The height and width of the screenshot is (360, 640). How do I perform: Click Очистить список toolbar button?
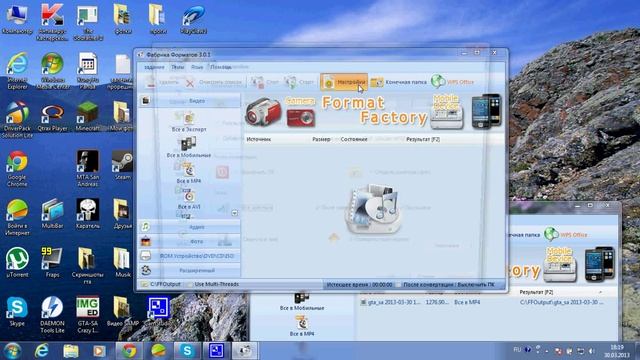point(214,82)
